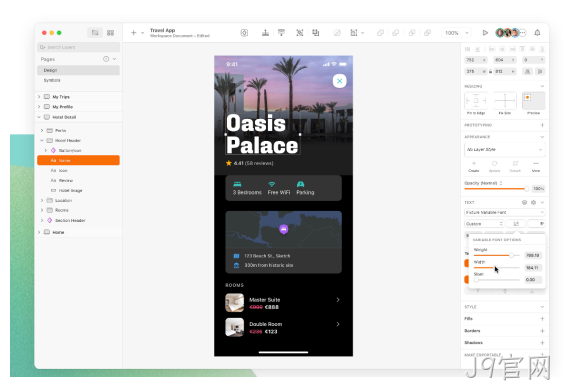Switch to components grid view in sidebar
Screen dimensions: 564x391
(x=110, y=33)
